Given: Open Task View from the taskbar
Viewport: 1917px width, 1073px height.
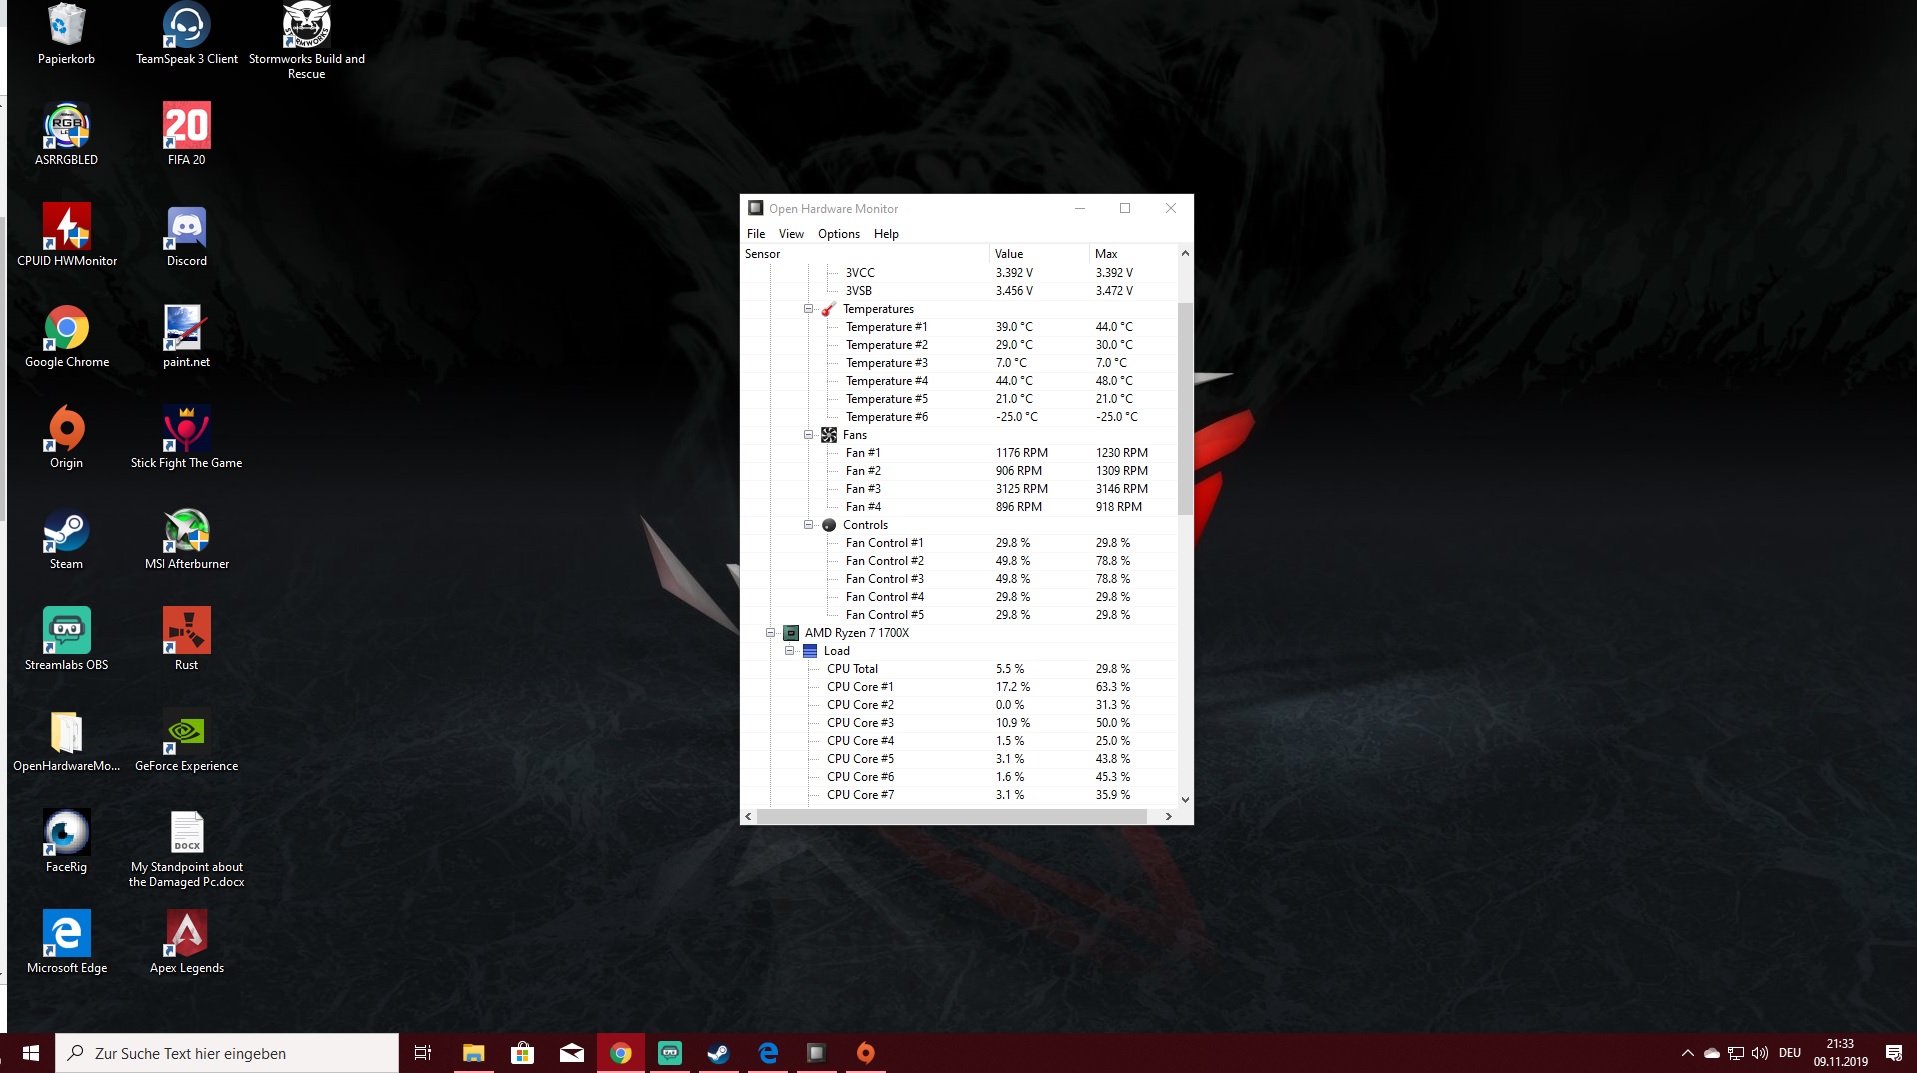Looking at the screenshot, I should point(423,1053).
